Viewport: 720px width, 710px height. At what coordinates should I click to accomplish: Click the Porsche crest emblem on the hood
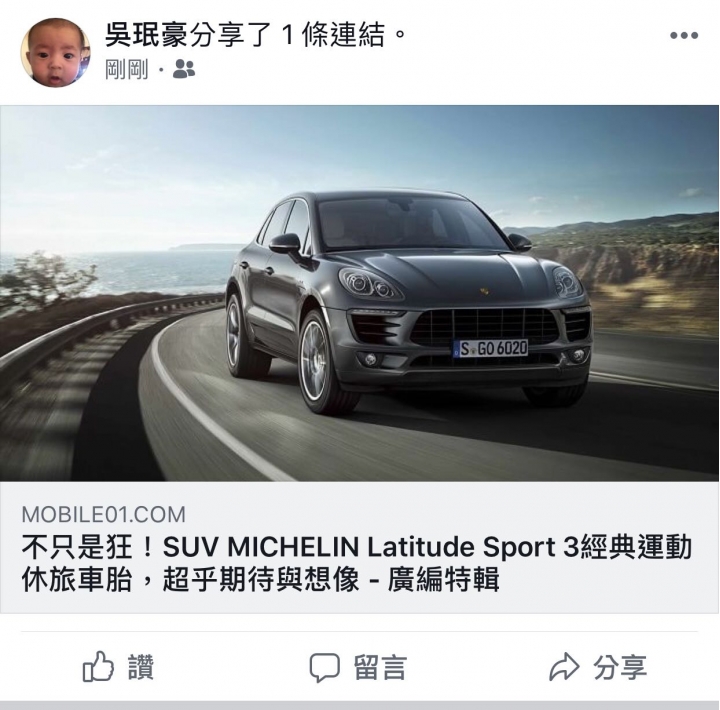click(x=484, y=291)
